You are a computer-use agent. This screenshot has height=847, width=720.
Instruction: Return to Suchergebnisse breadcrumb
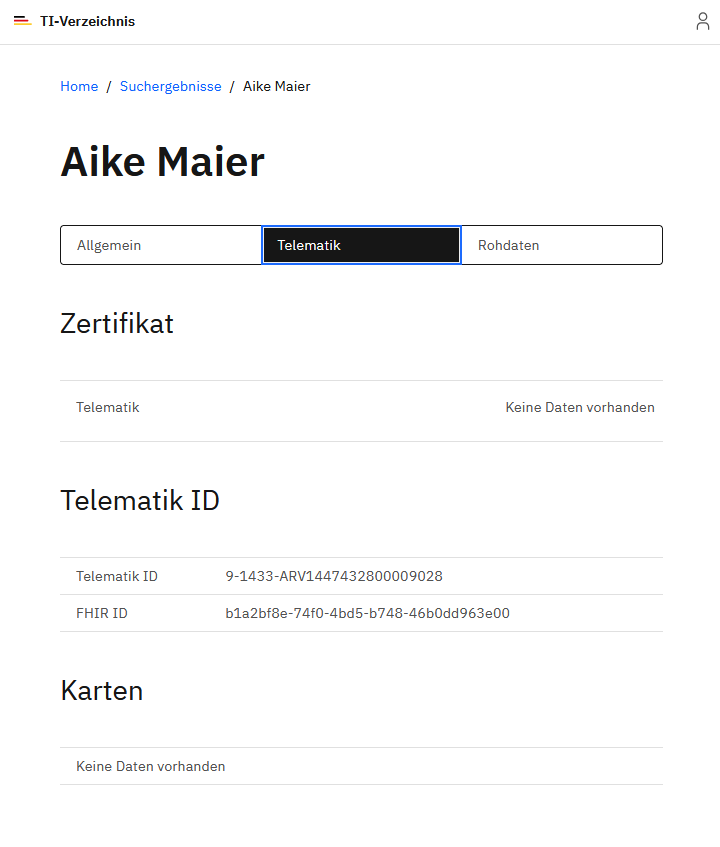tap(171, 86)
